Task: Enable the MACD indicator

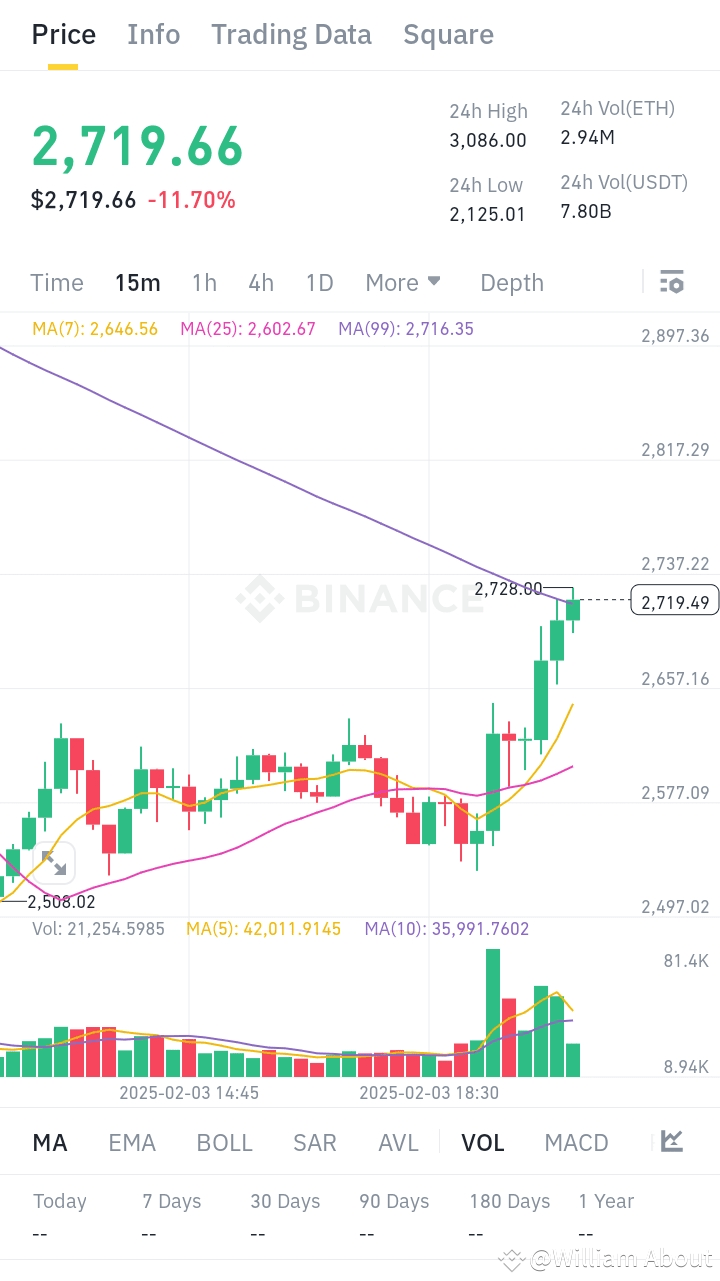Action: pyautogui.click(x=576, y=1142)
